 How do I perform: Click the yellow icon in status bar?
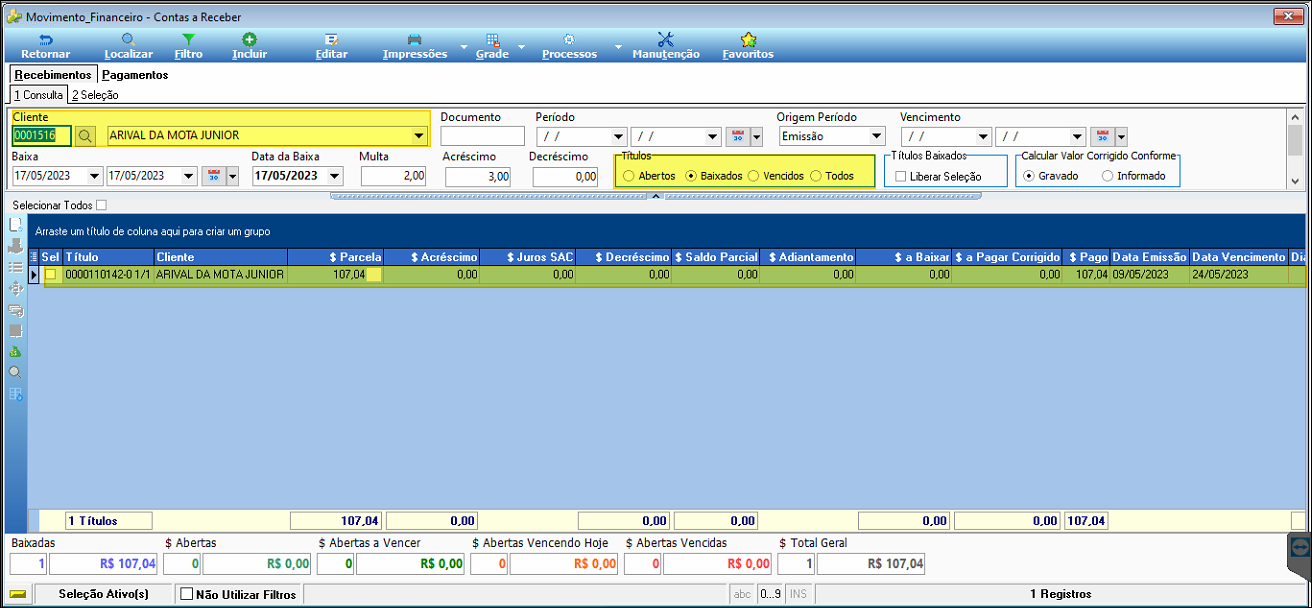(x=17, y=594)
